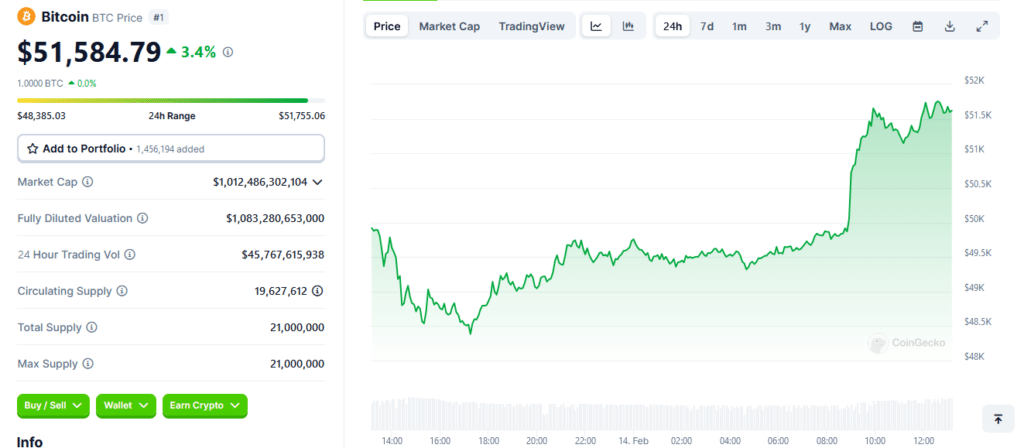Toggle LOG scale on chart
This screenshot has height=448, width=1024.
881,26
